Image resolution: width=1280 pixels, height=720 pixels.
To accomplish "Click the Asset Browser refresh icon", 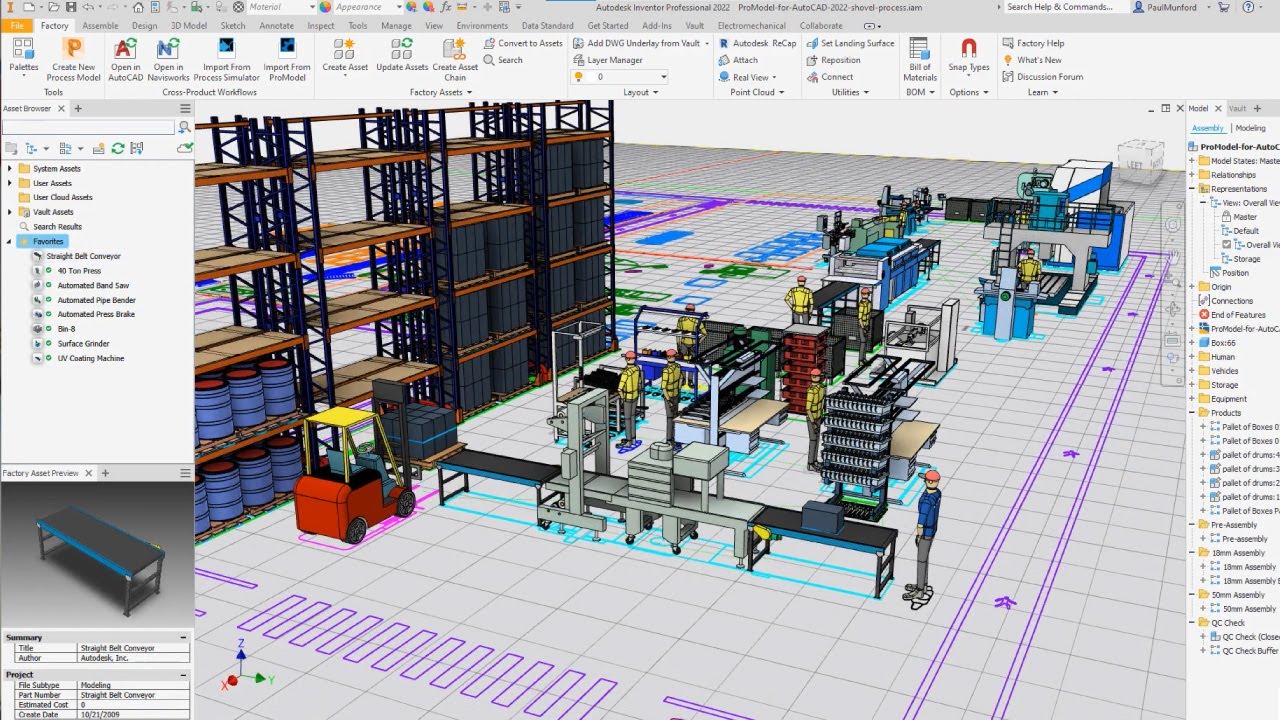I will (x=118, y=148).
